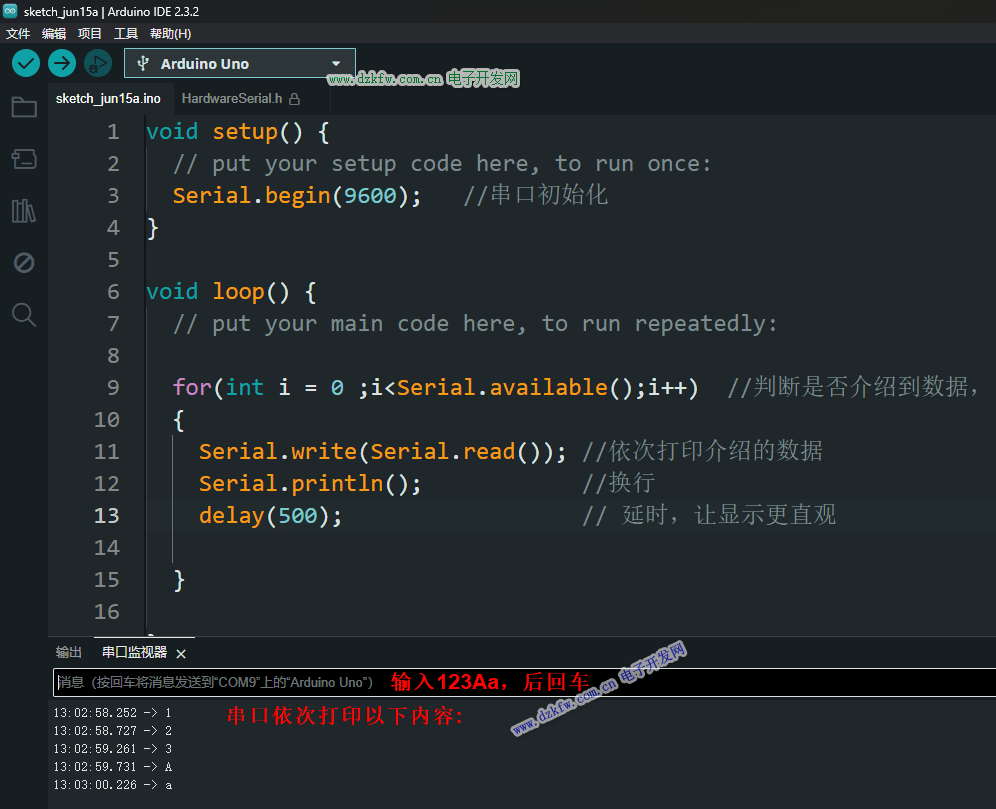Open the 编辑 menu
This screenshot has width=996, height=809.
[54, 33]
